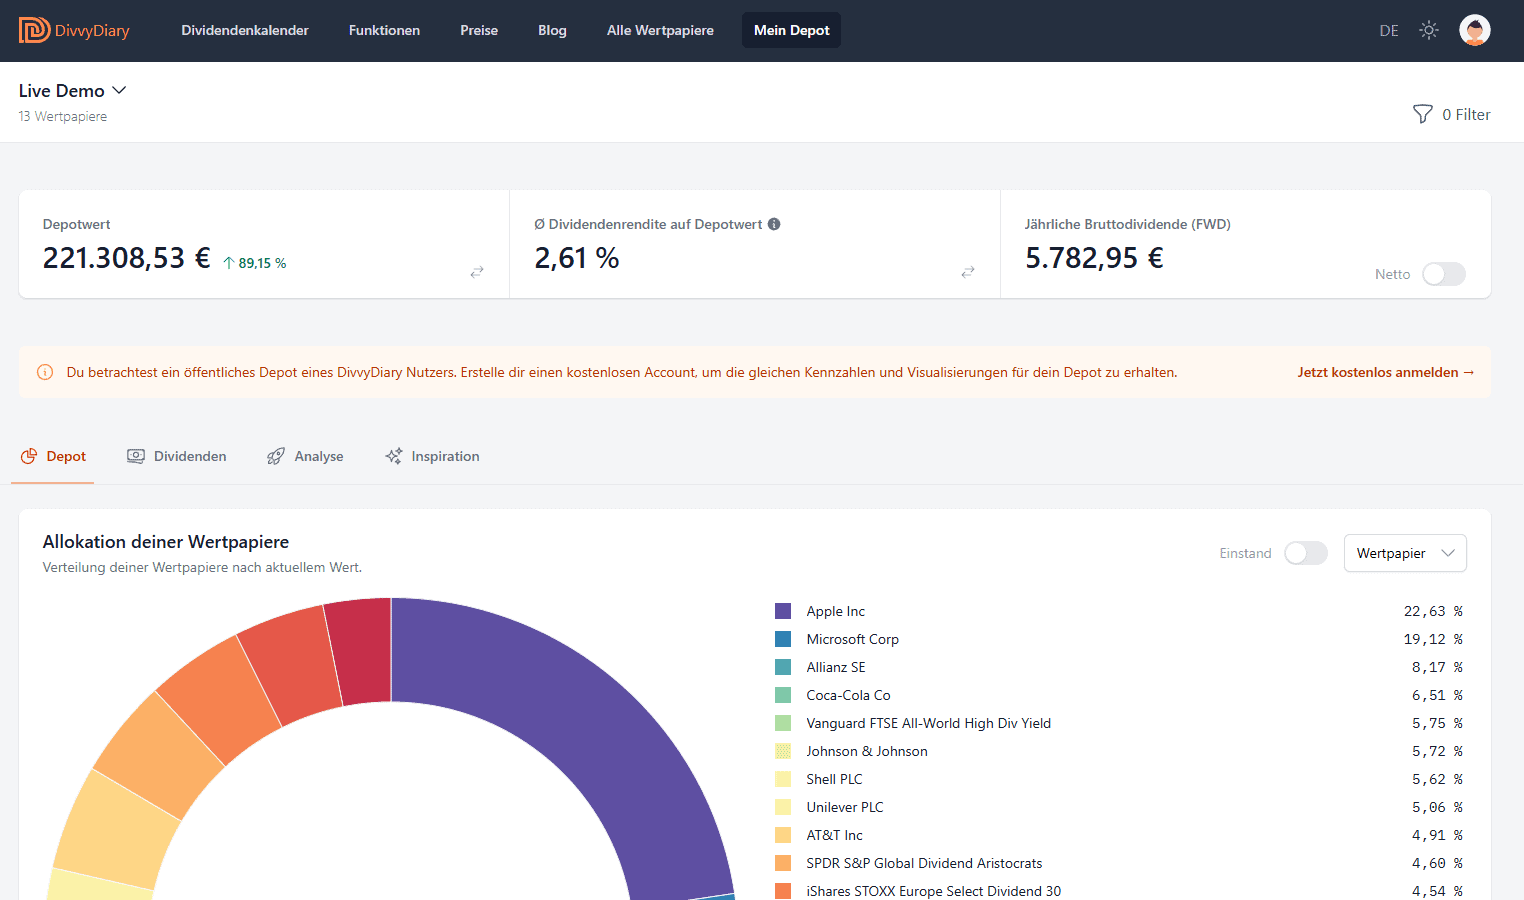The height and width of the screenshot is (900, 1524).
Task: Toggle the Einstand switch
Action: (x=1306, y=553)
